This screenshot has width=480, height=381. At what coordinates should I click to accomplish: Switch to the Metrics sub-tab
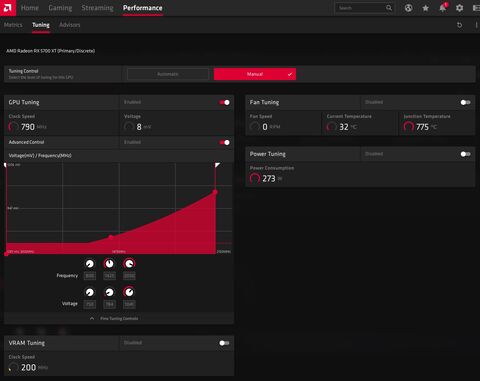click(13, 25)
